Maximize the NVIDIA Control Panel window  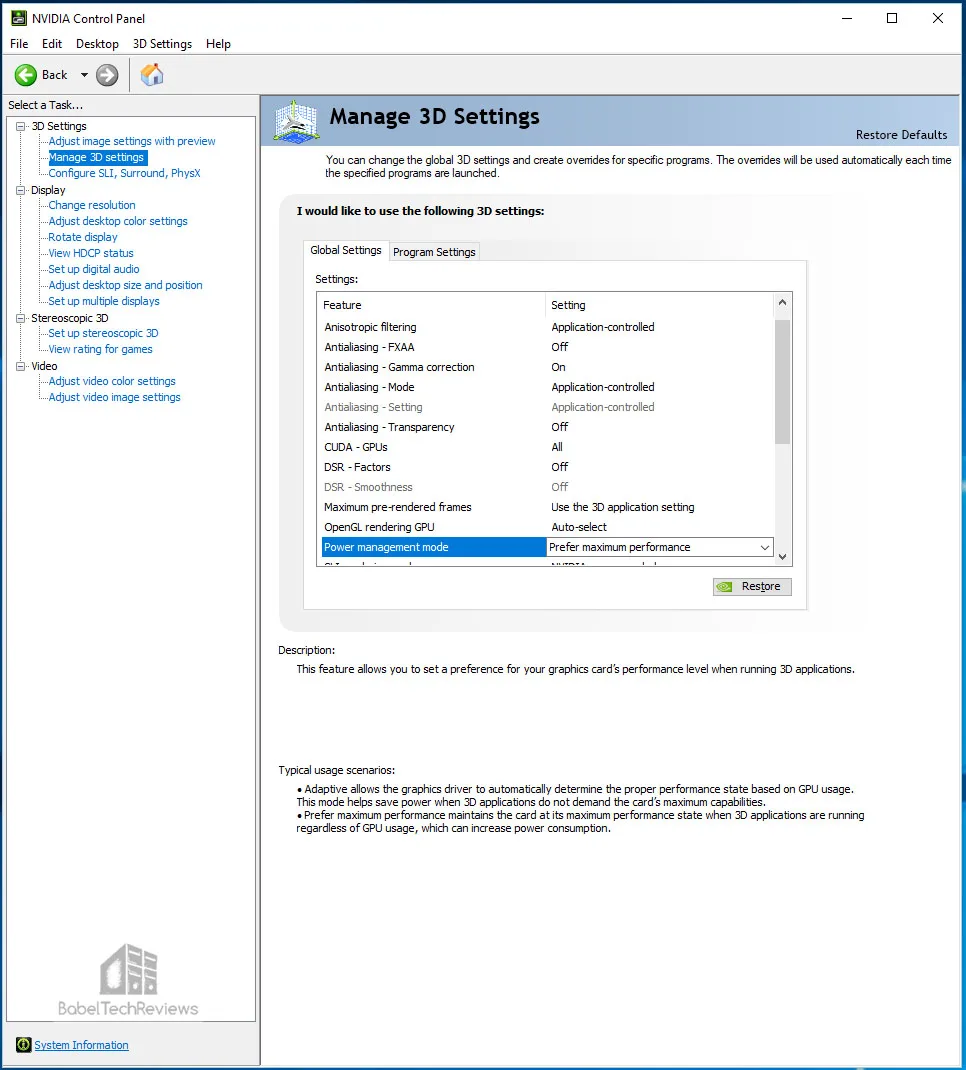pos(892,18)
